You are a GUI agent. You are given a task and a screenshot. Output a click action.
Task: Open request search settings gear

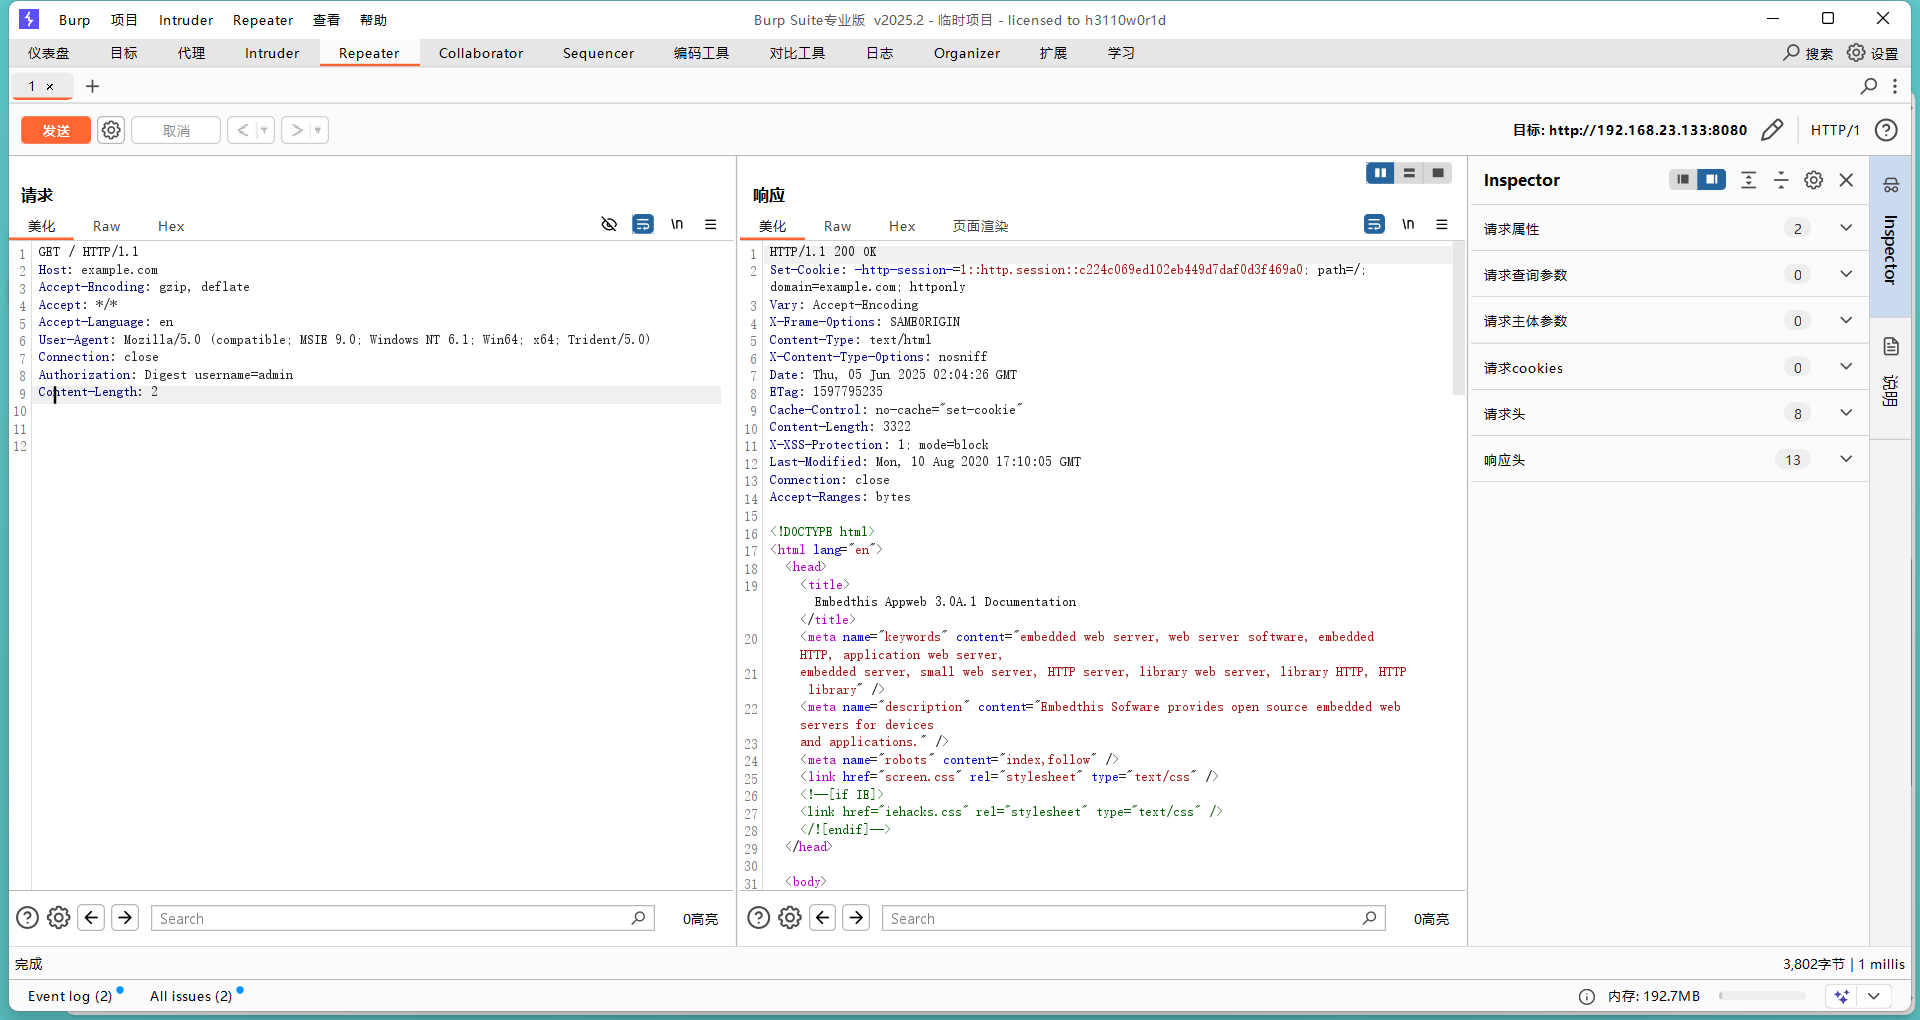59,917
